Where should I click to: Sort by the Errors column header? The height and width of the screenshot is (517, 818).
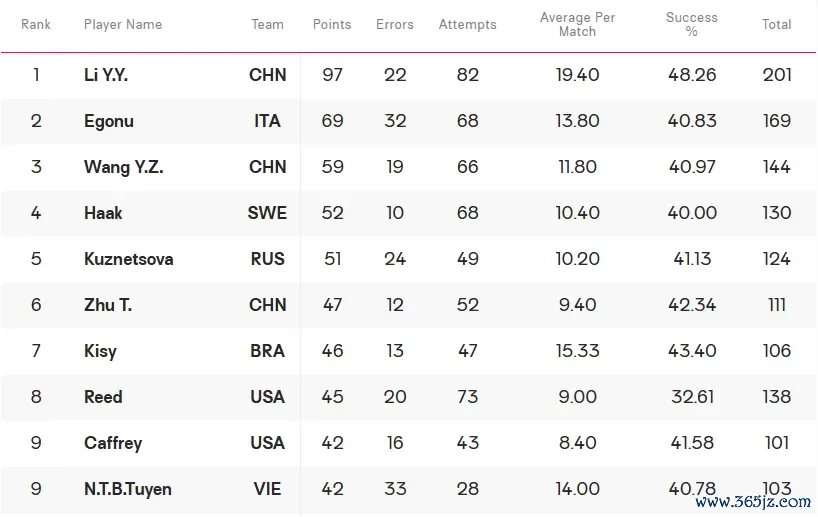tap(394, 25)
